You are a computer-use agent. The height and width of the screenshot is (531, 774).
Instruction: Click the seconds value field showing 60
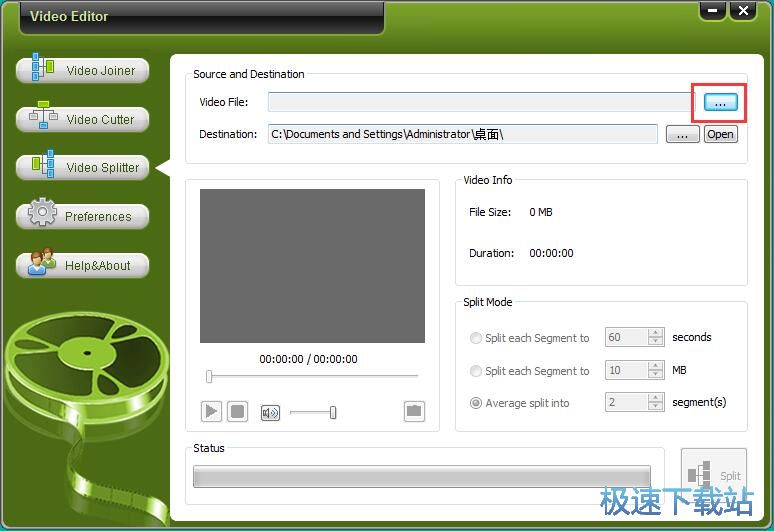click(626, 337)
